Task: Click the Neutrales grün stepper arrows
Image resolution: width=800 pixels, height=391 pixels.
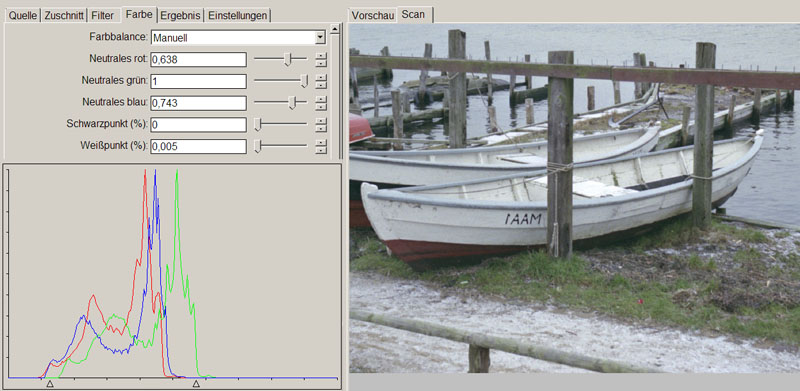Action: coord(320,81)
